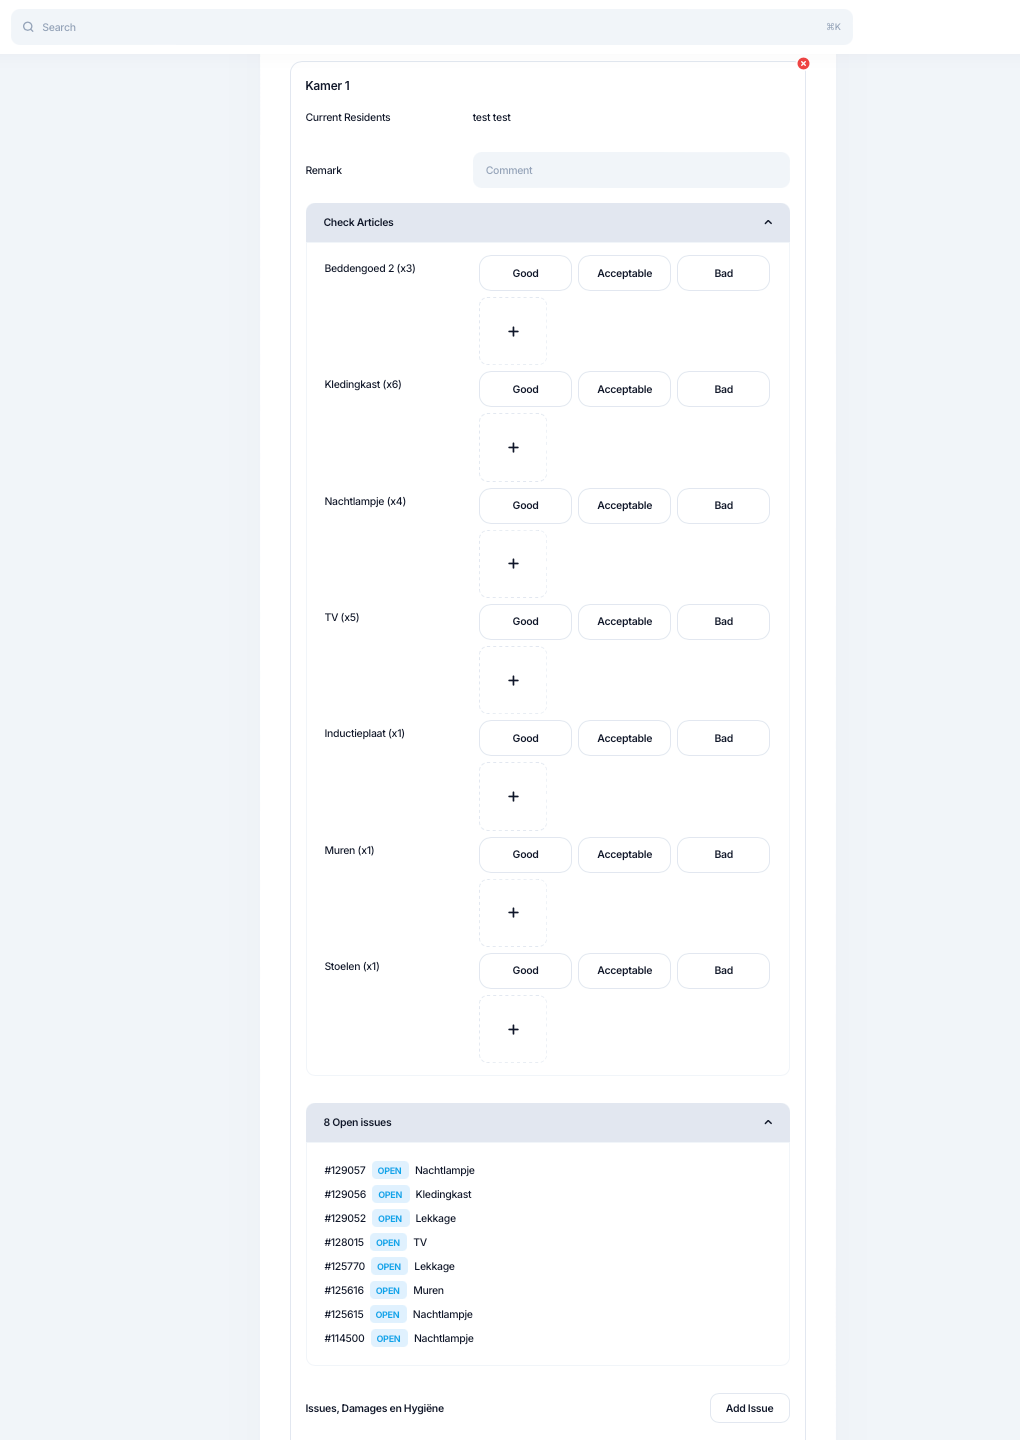Click the Remark comment field

coord(630,170)
